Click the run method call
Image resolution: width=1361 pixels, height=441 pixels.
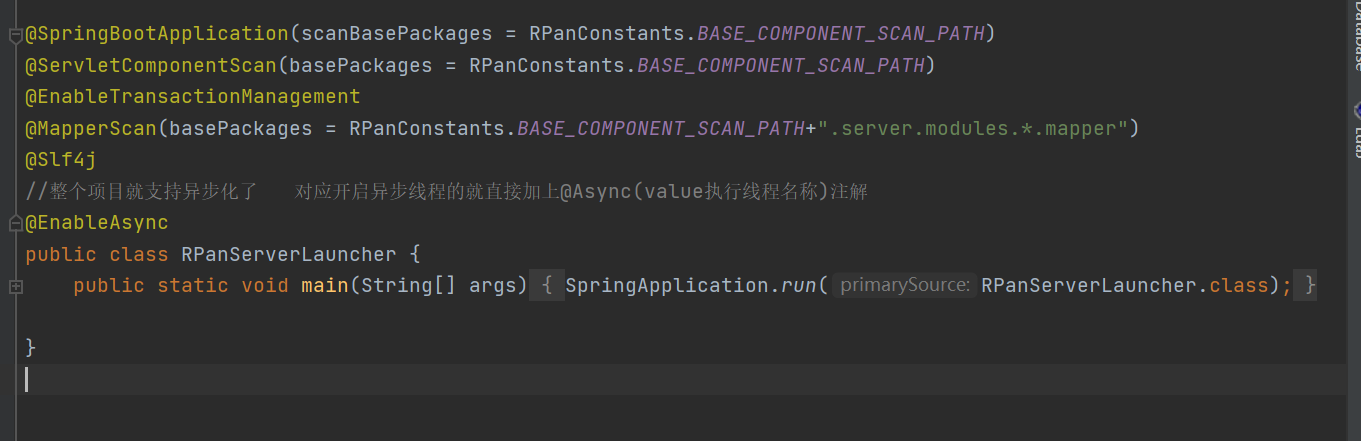pos(798,286)
